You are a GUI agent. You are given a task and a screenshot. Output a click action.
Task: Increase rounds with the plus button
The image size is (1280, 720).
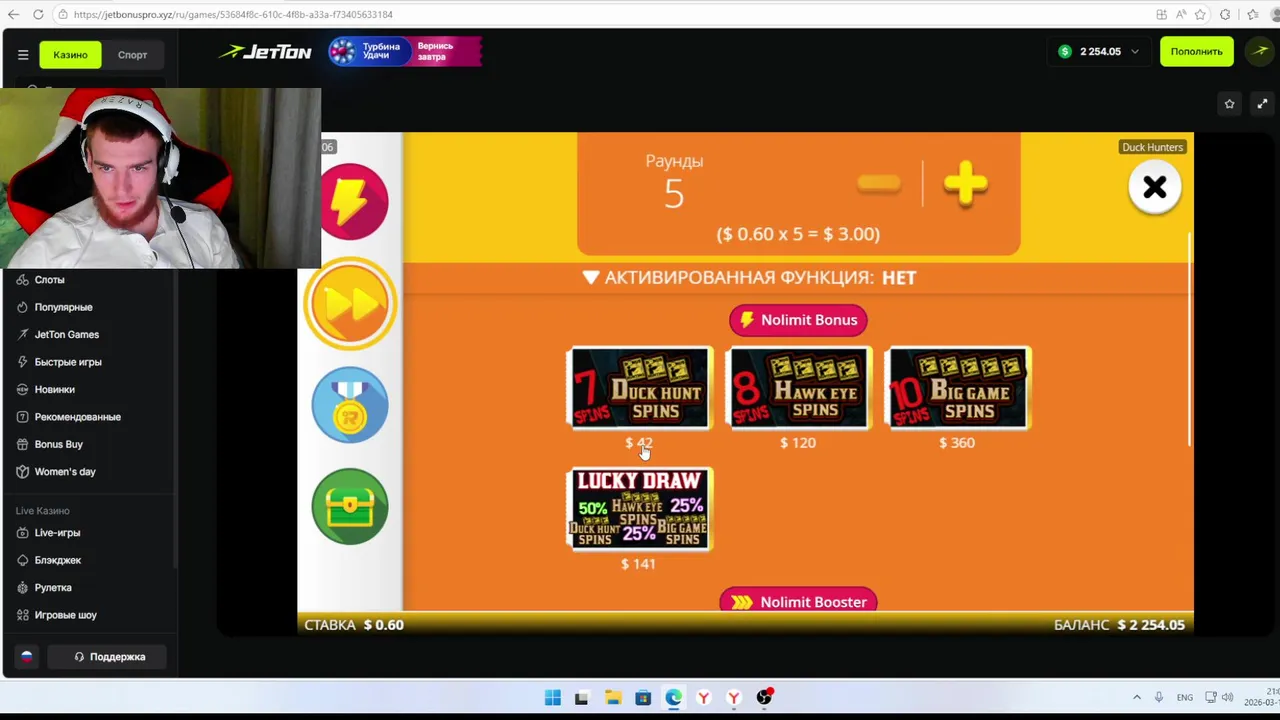coord(965,184)
